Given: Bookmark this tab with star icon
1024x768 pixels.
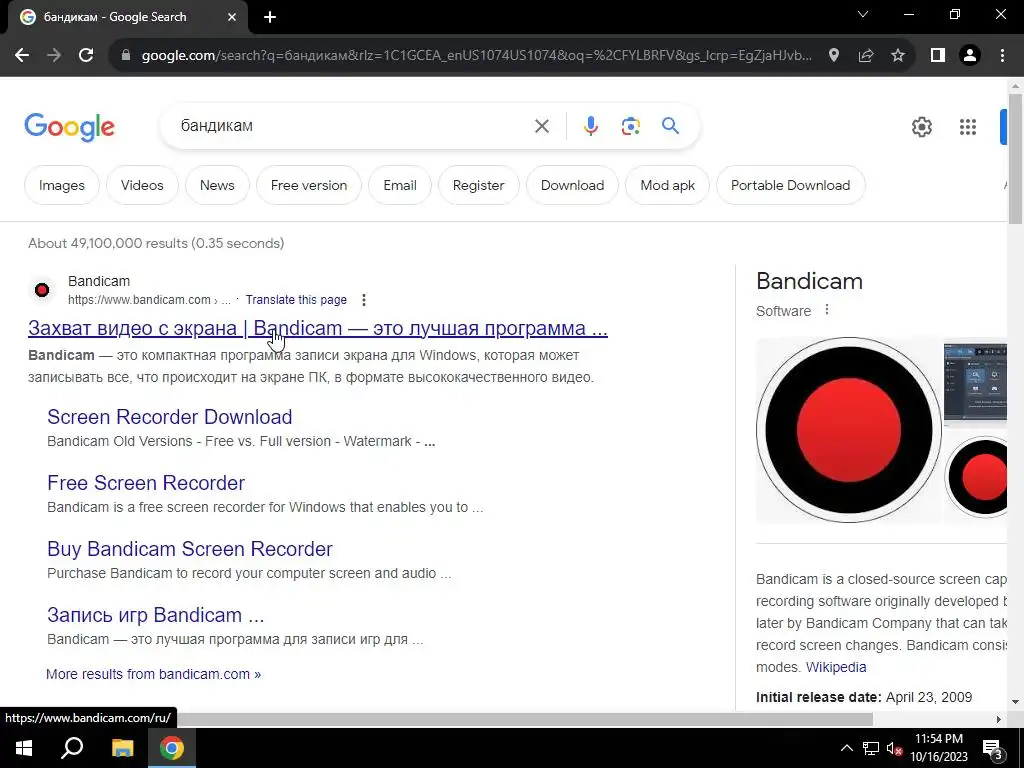Looking at the screenshot, I should coord(898,56).
